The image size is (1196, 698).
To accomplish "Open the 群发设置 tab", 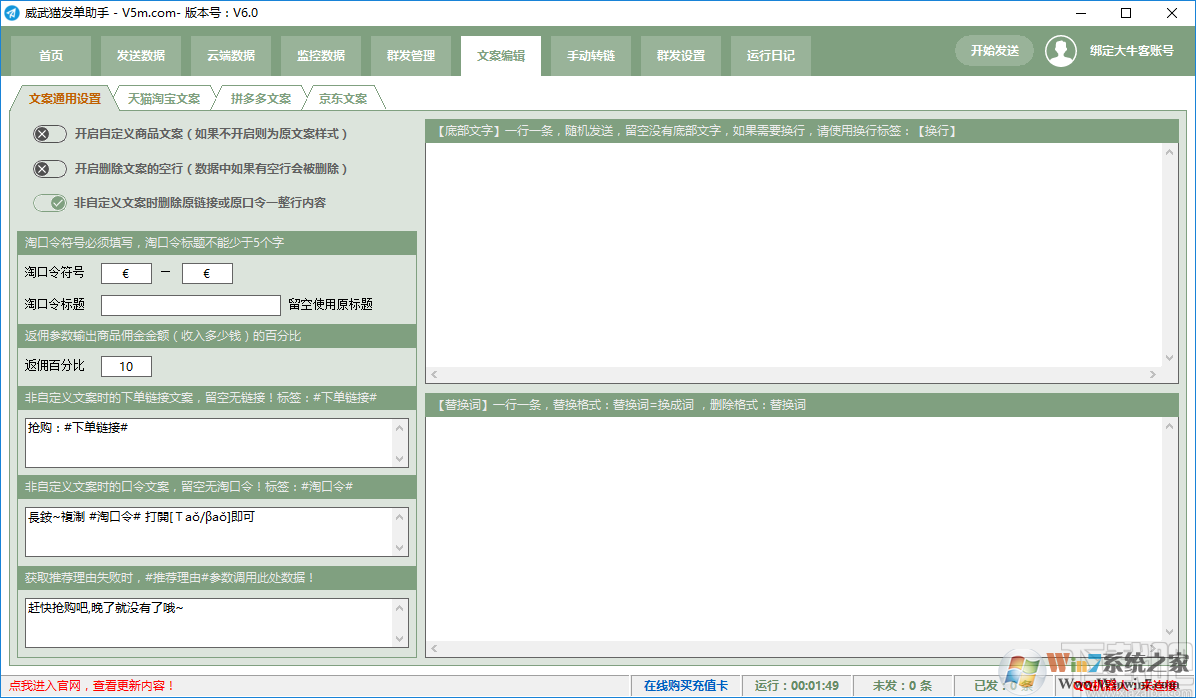I will [681, 56].
